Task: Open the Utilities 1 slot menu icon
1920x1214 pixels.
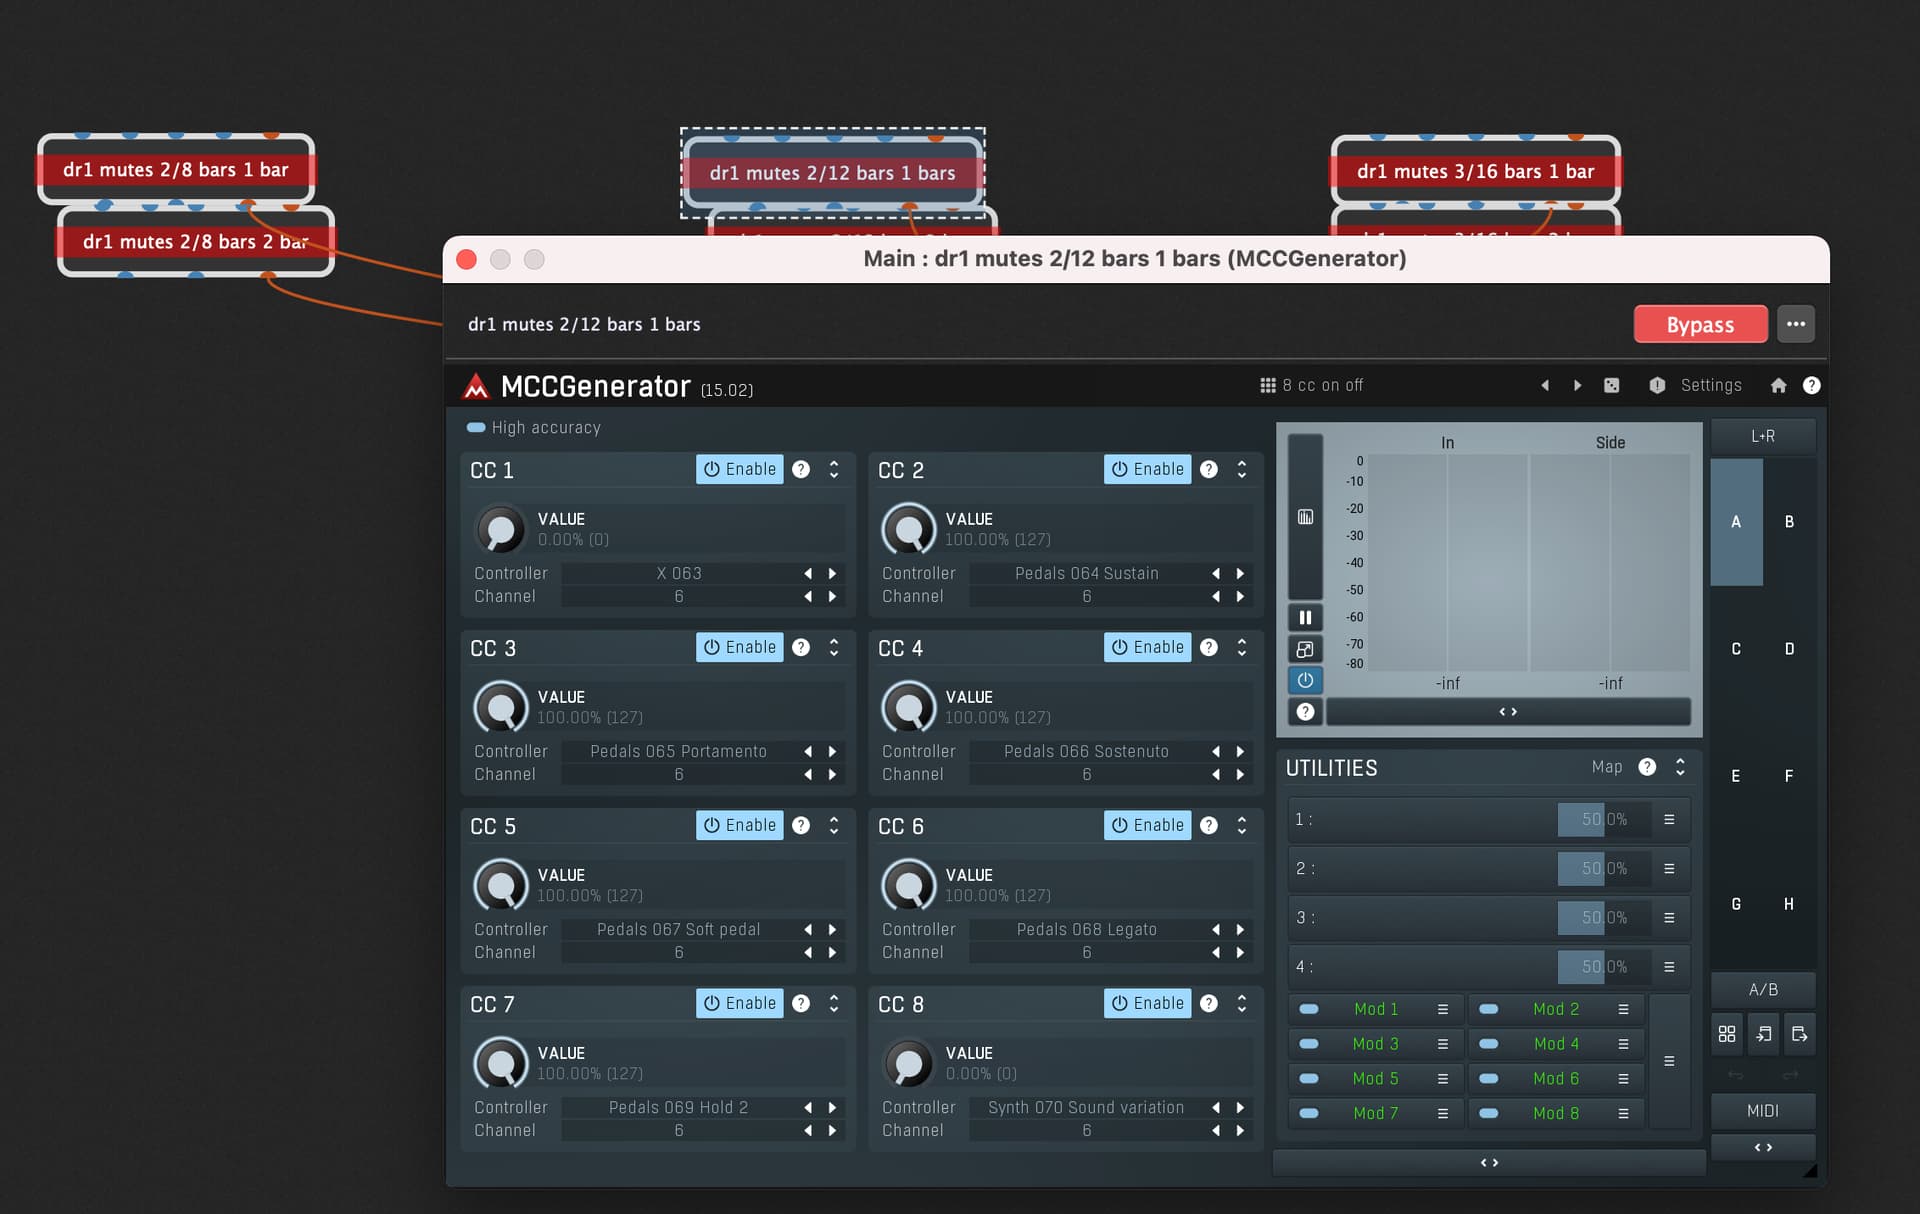Action: click(x=1669, y=819)
